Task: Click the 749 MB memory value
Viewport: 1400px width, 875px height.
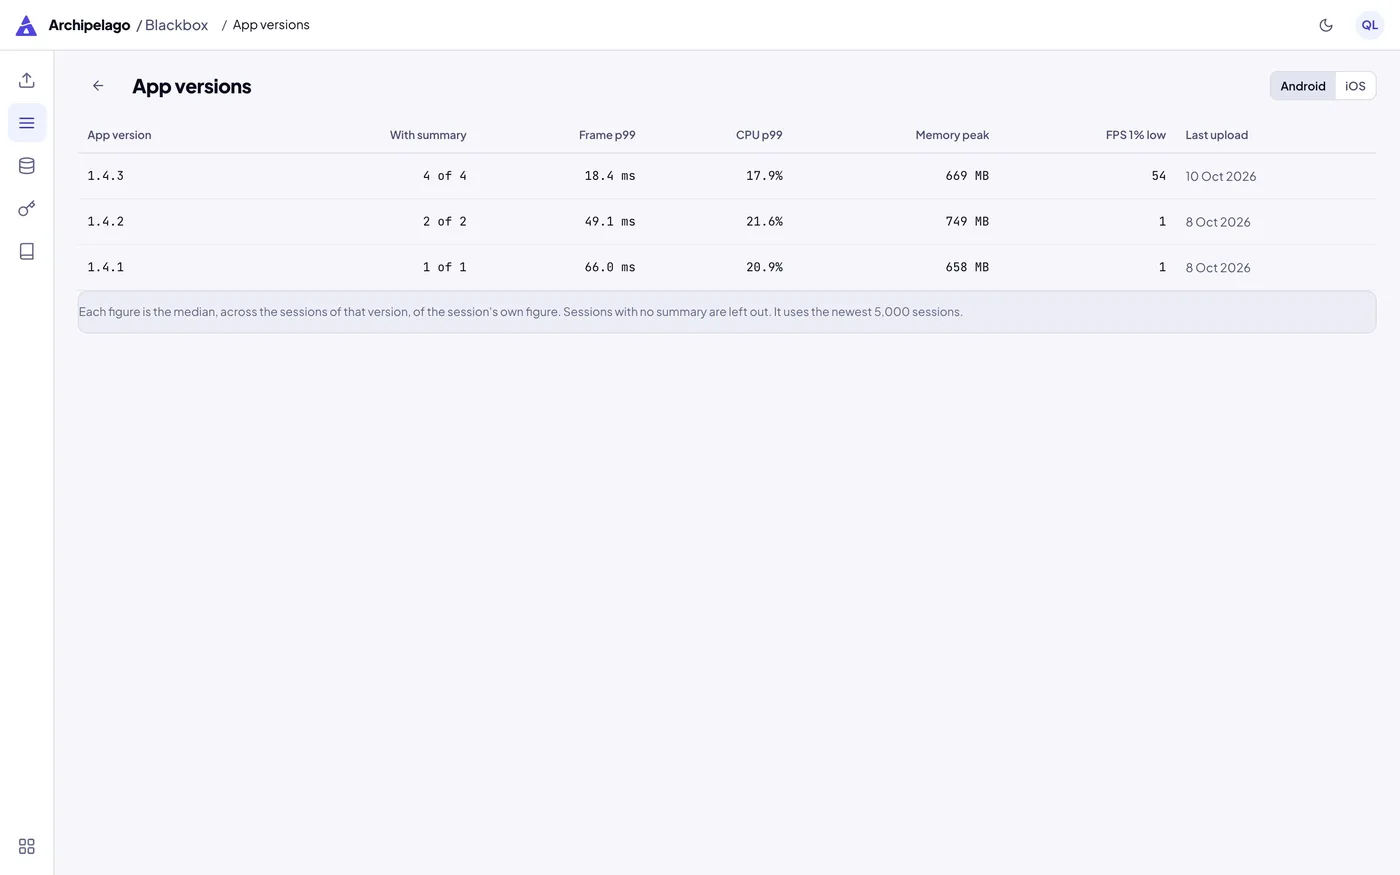Action: point(967,222)
